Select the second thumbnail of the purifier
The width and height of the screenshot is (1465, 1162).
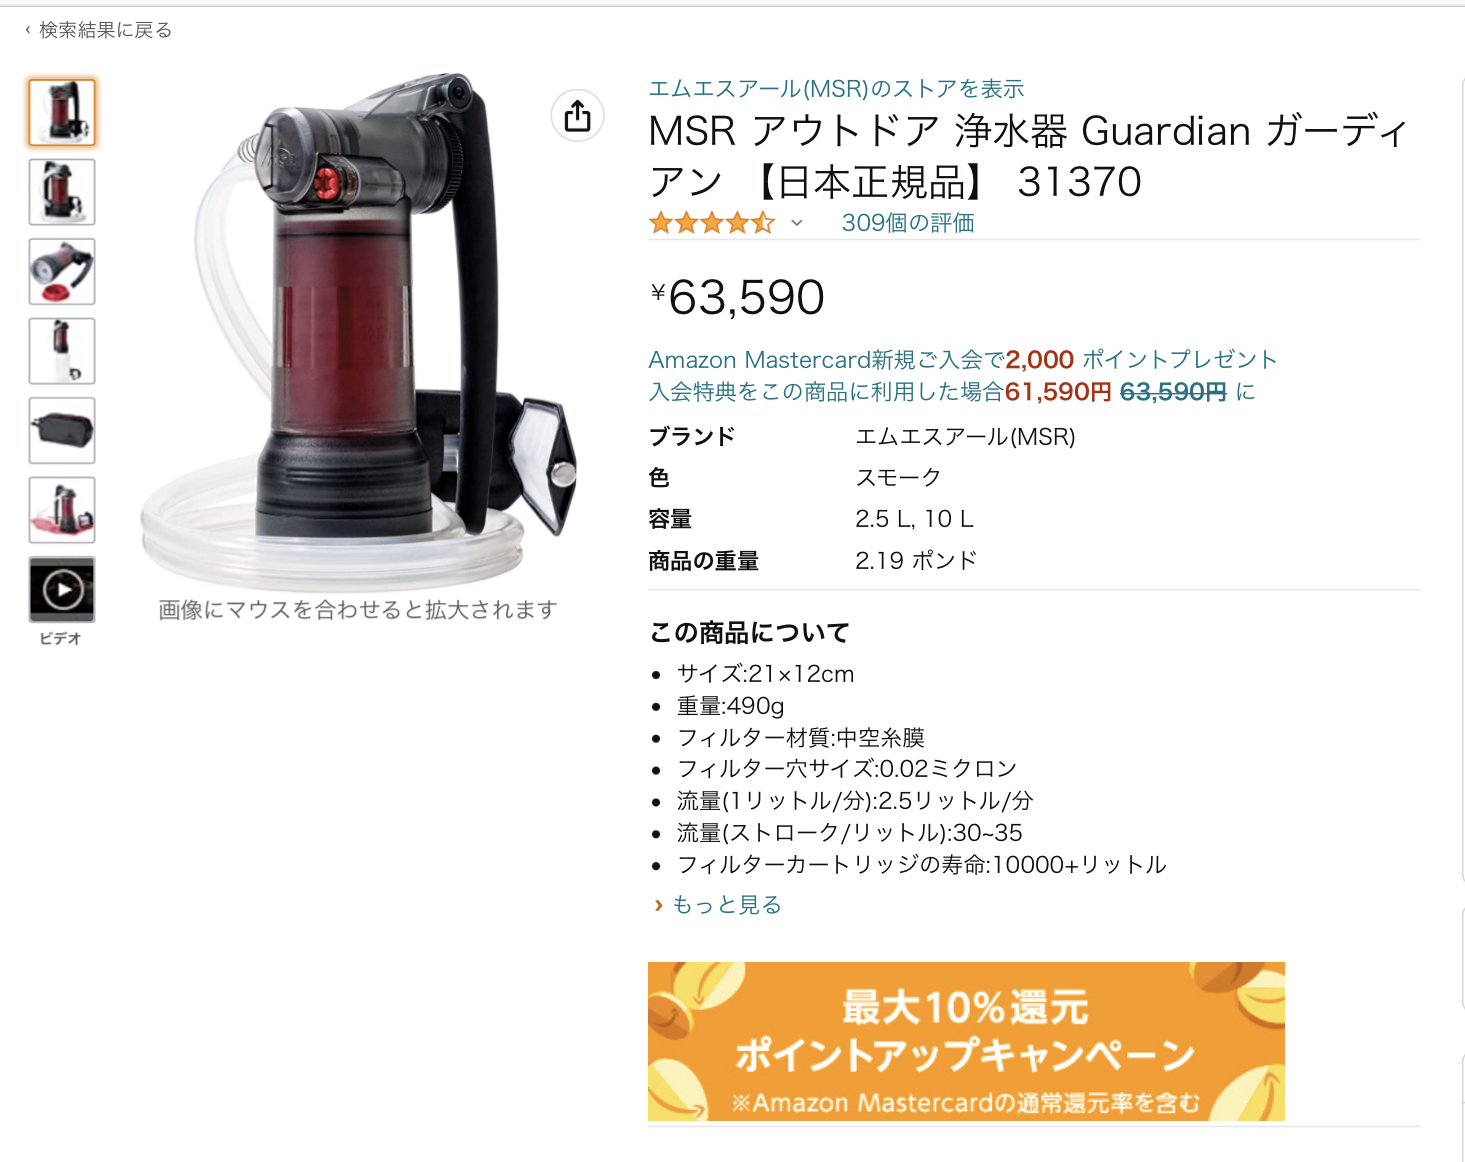[62, 192]
